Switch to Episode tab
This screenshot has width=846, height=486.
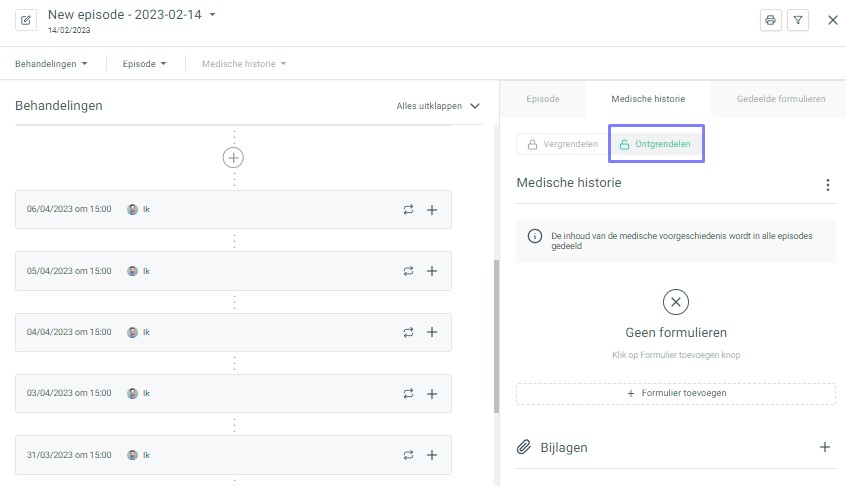coord(543,99)
